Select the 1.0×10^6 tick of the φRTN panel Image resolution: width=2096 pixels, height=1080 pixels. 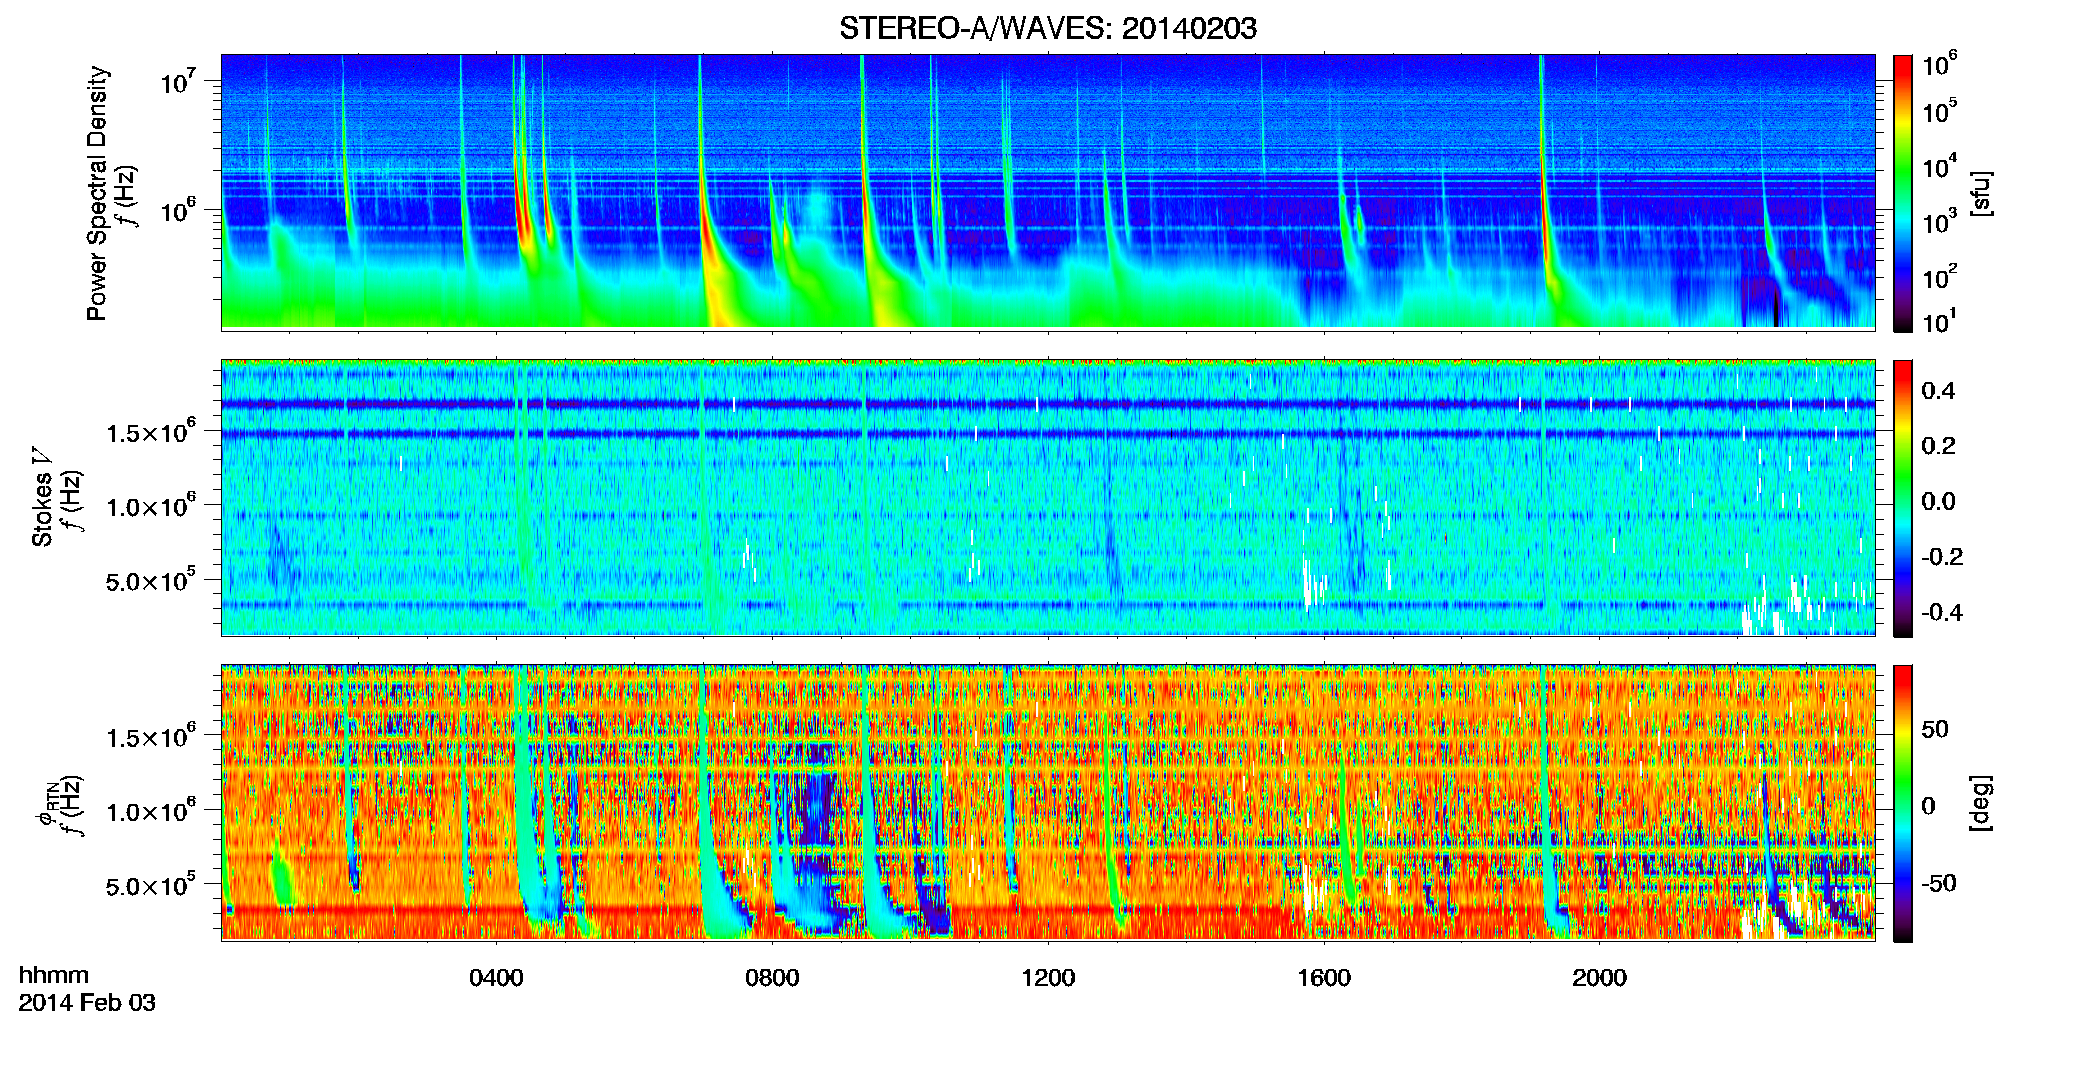[x=151, y=810]
